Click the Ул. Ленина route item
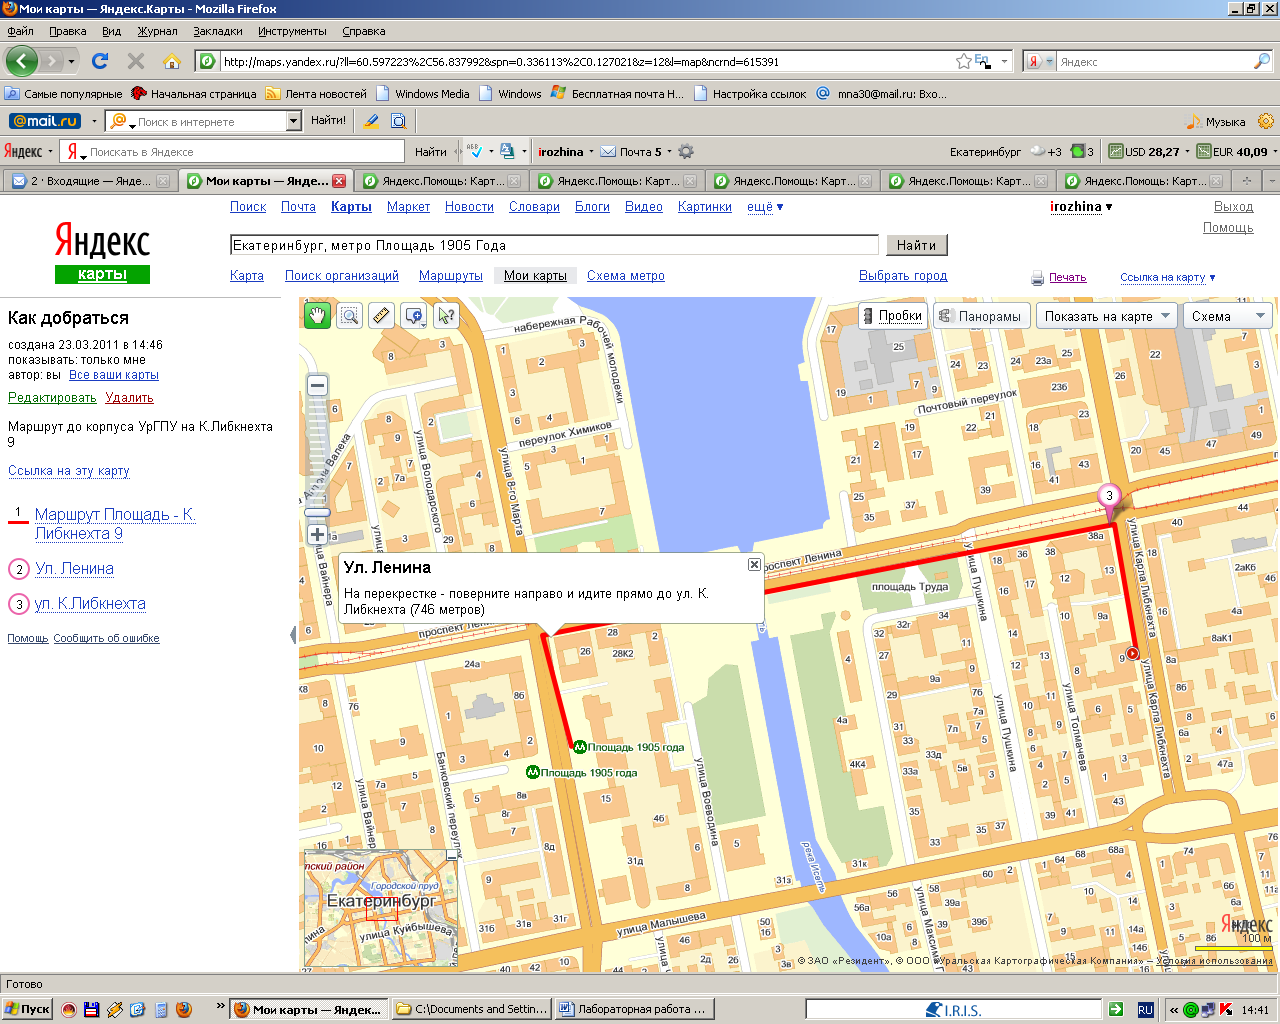 [74, 568]
